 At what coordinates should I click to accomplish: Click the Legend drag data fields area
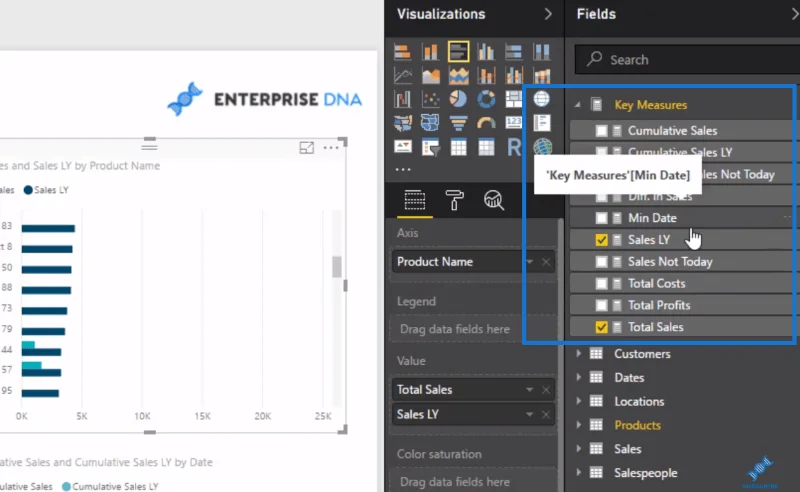pos(472,329)
